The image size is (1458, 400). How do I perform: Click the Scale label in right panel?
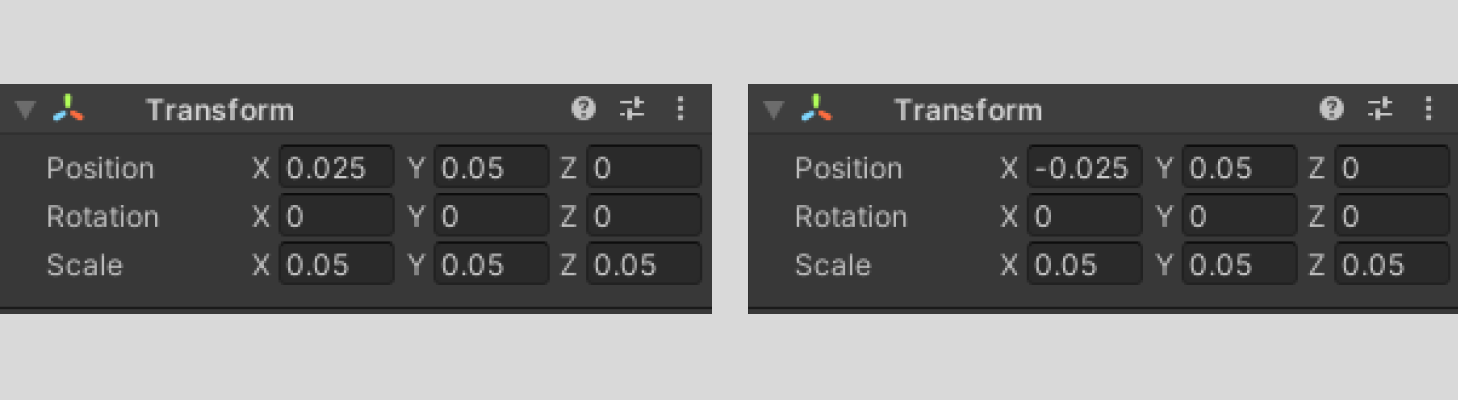pos(832,265)
